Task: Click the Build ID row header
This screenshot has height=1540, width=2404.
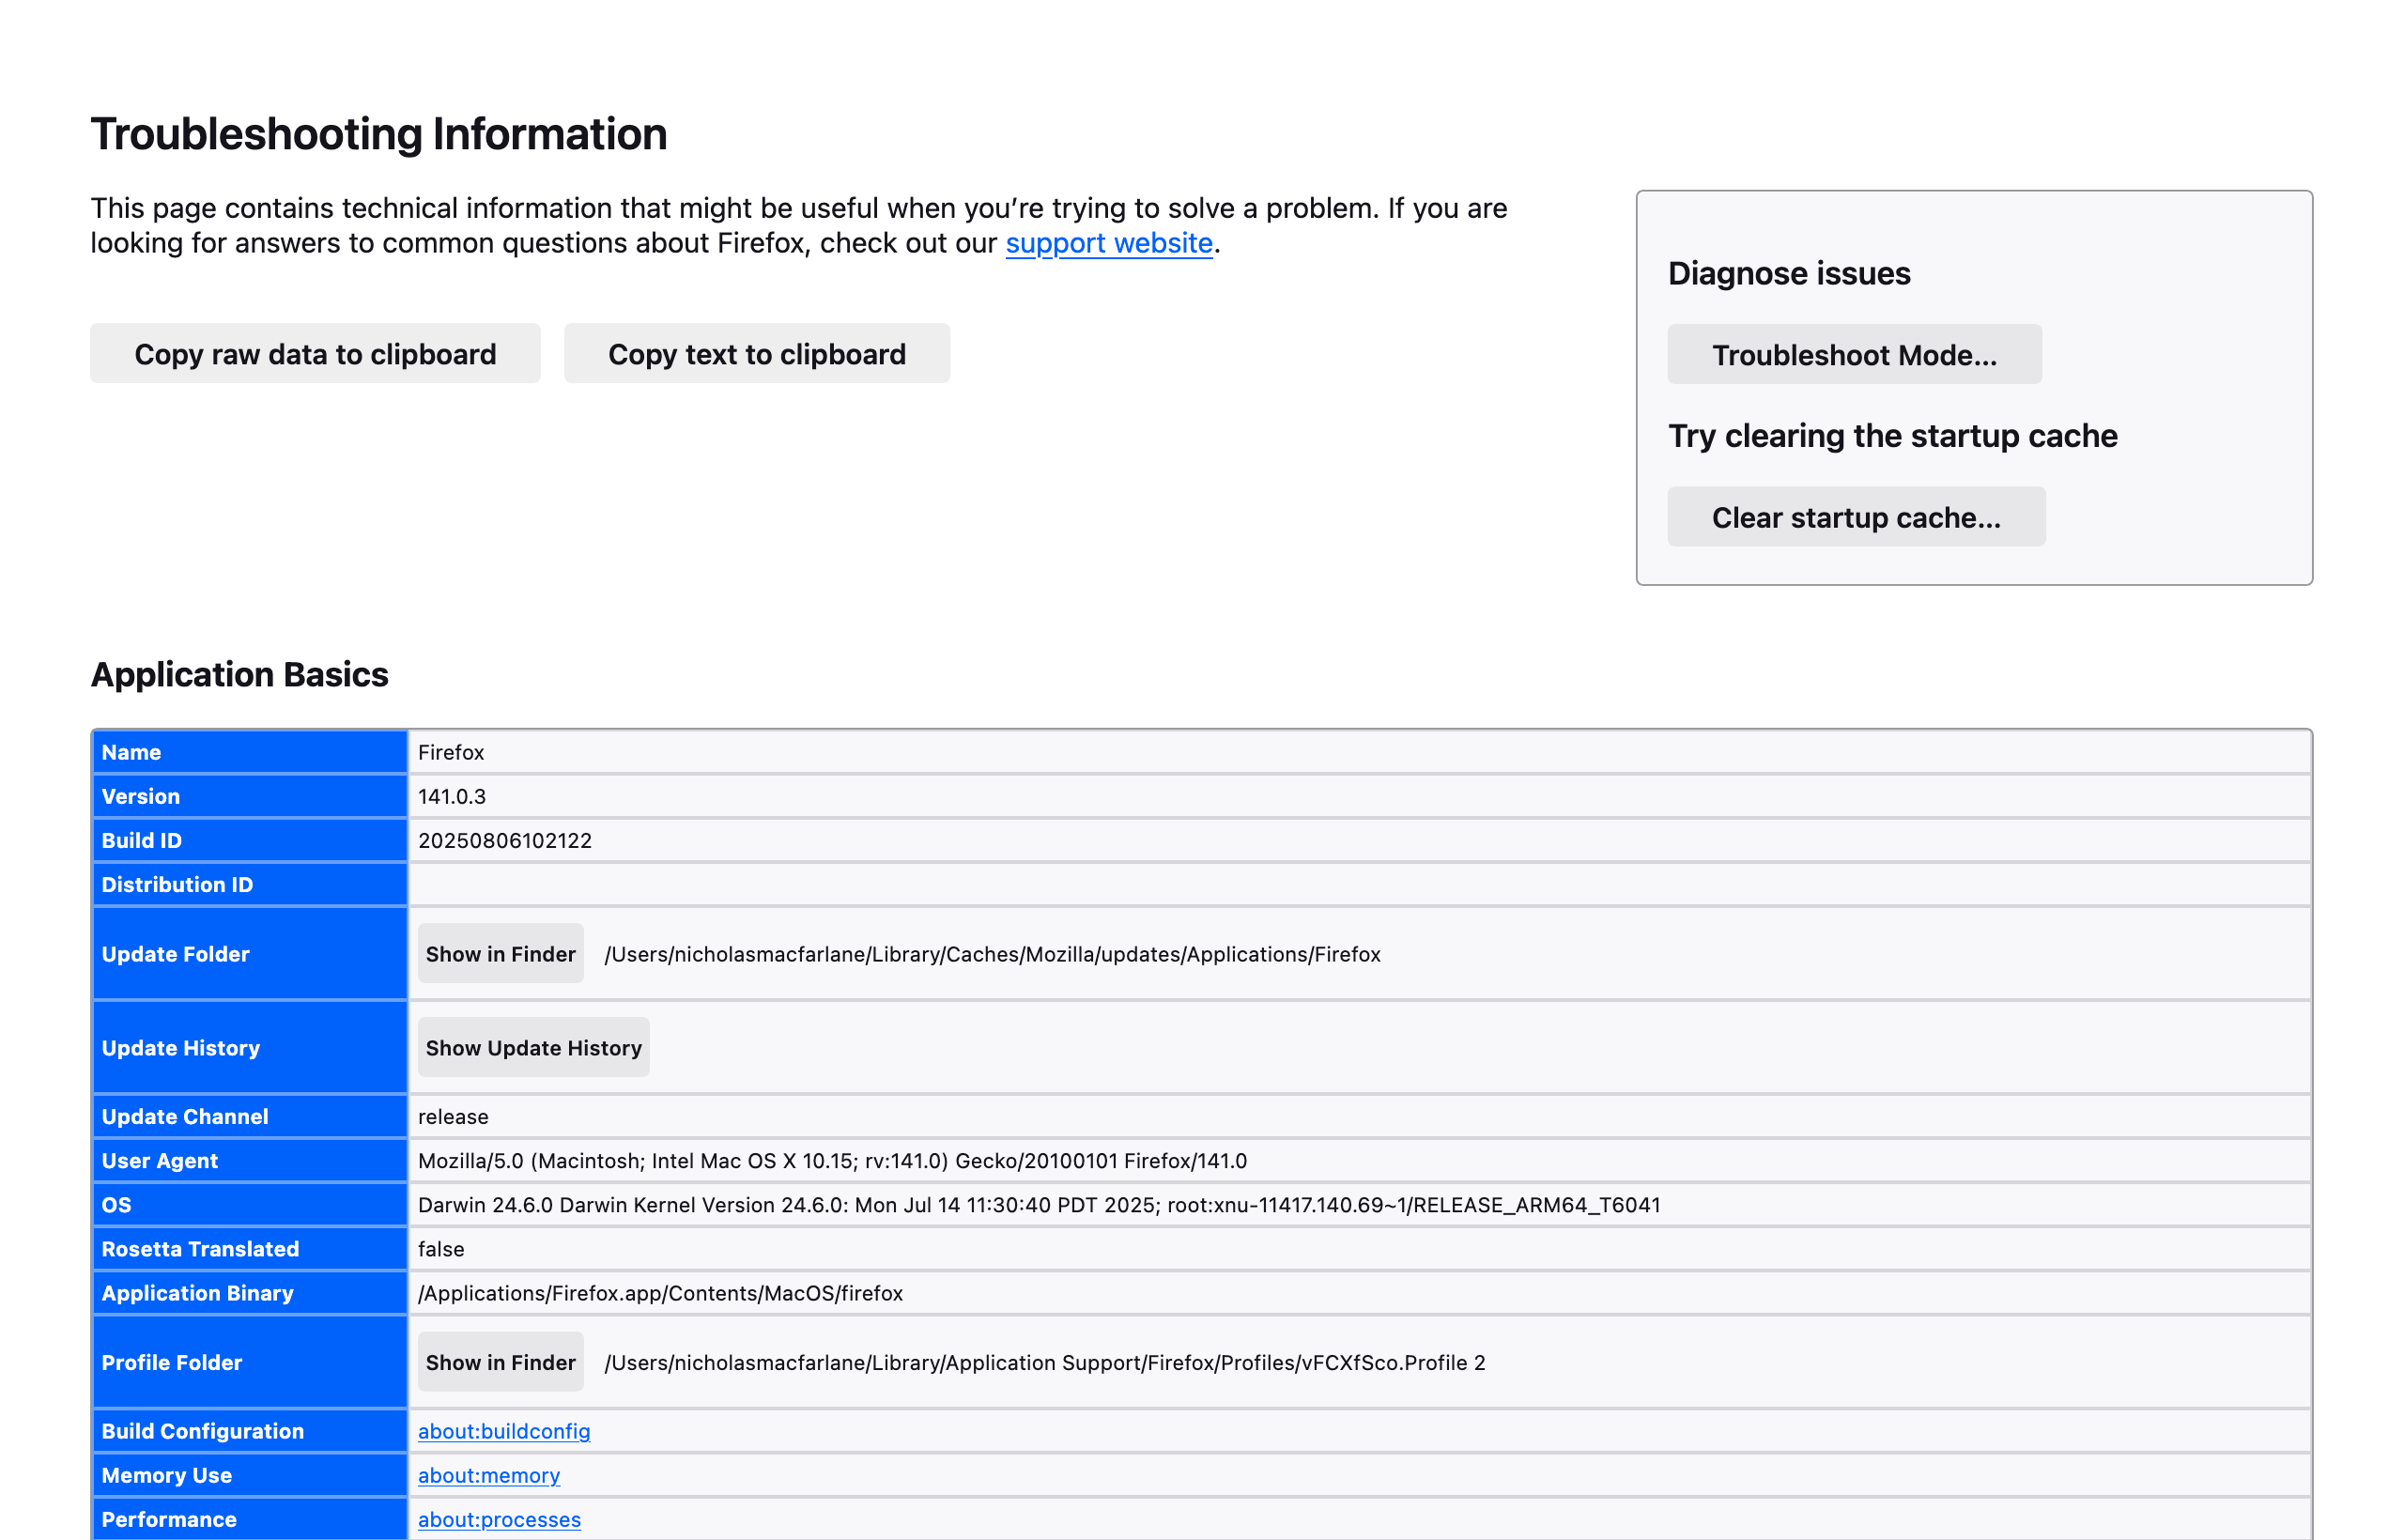Action: tap(249, 840)
